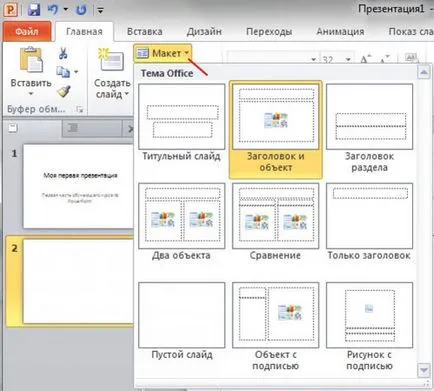The image size is (434, 391).
Task: Choose the Заголовок и объект layout
Action: tap(276, 129)
